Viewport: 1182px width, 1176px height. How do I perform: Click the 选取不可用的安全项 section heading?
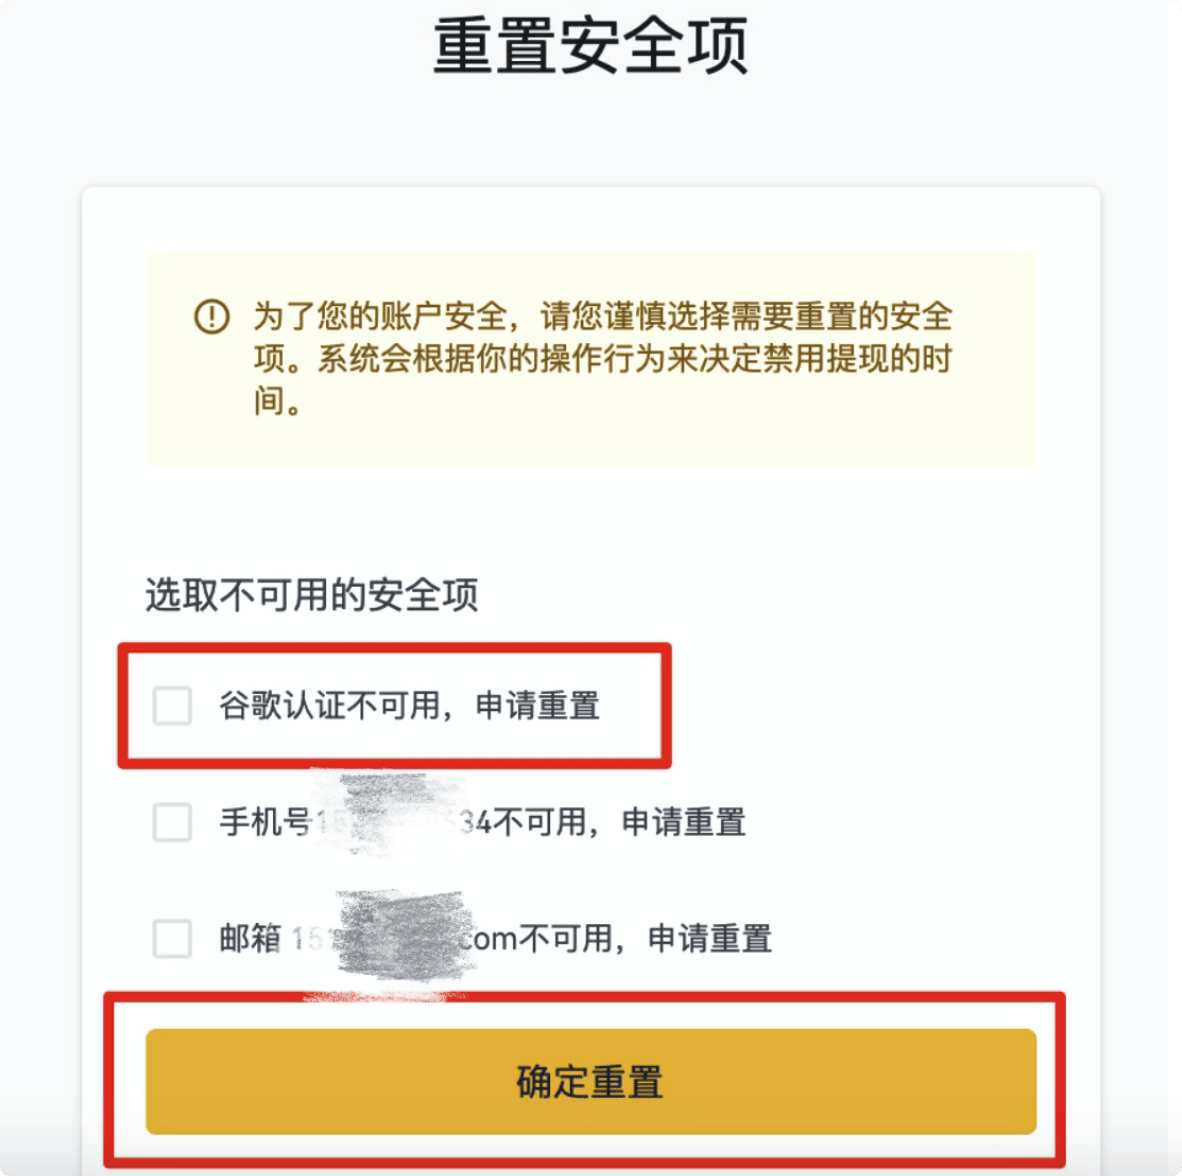click(x=311, y=595)
